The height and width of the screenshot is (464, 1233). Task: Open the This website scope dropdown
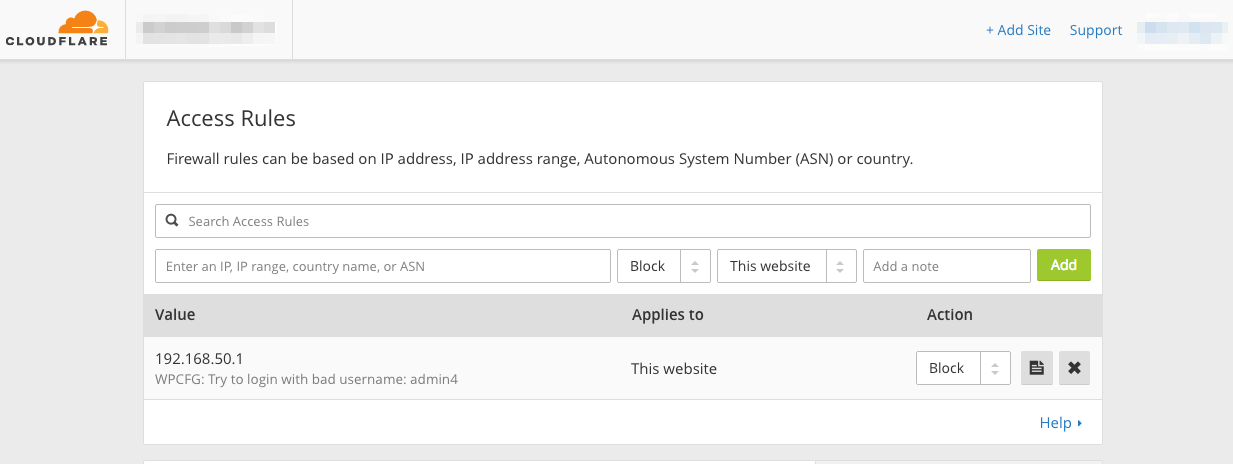[x=787, y=266]
